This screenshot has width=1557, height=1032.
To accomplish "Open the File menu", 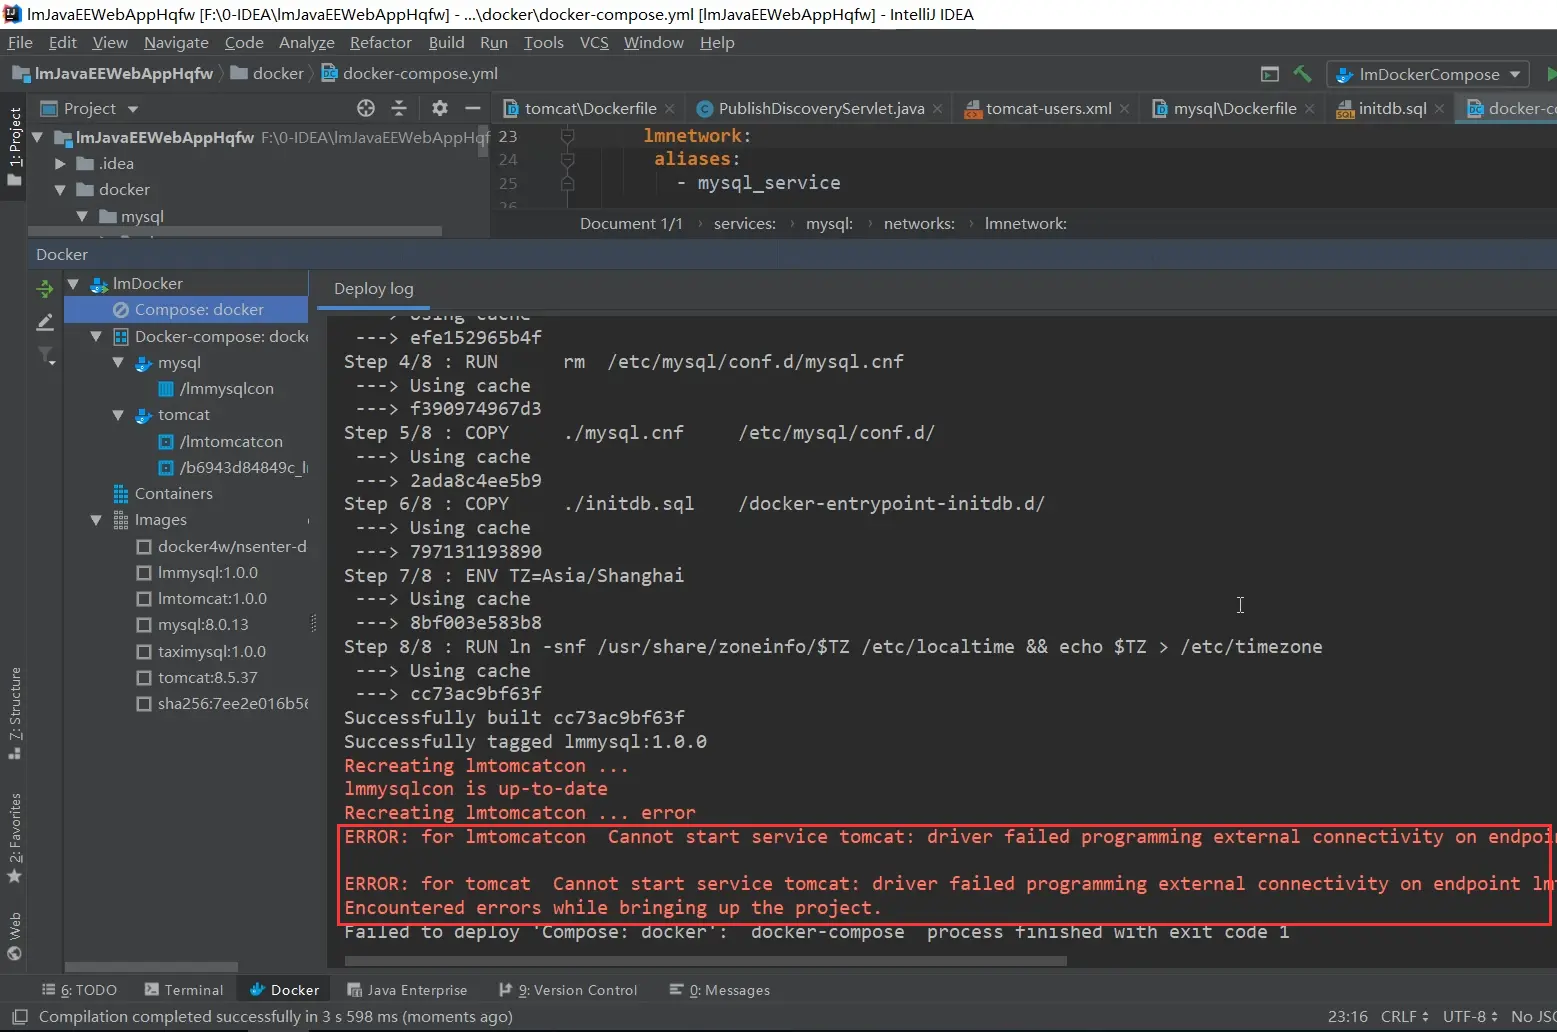I will (x=20, y=42).
